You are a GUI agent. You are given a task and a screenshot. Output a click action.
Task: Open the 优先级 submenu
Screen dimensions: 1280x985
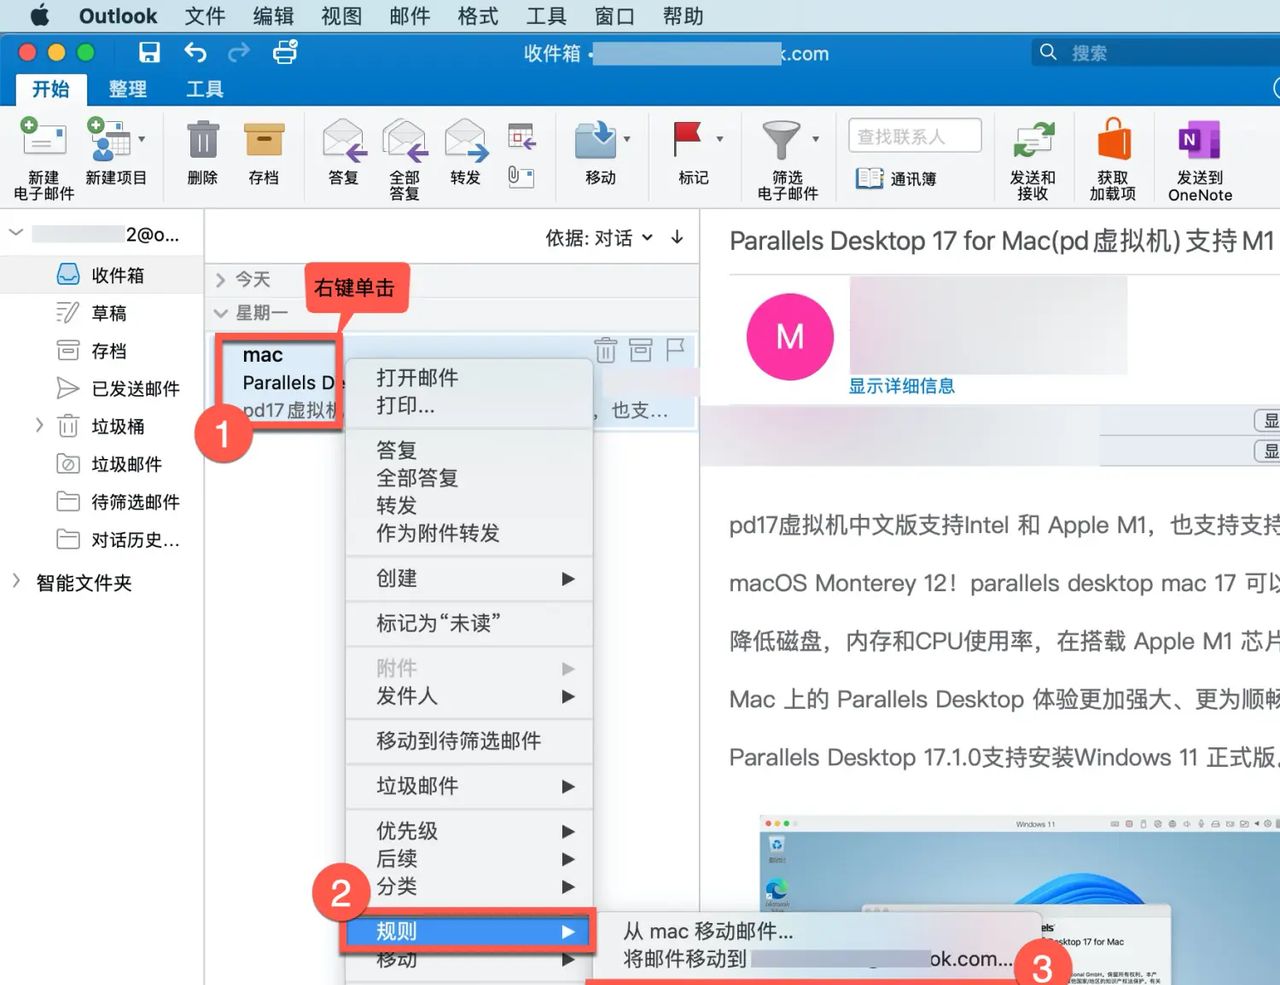pos(469,831)
